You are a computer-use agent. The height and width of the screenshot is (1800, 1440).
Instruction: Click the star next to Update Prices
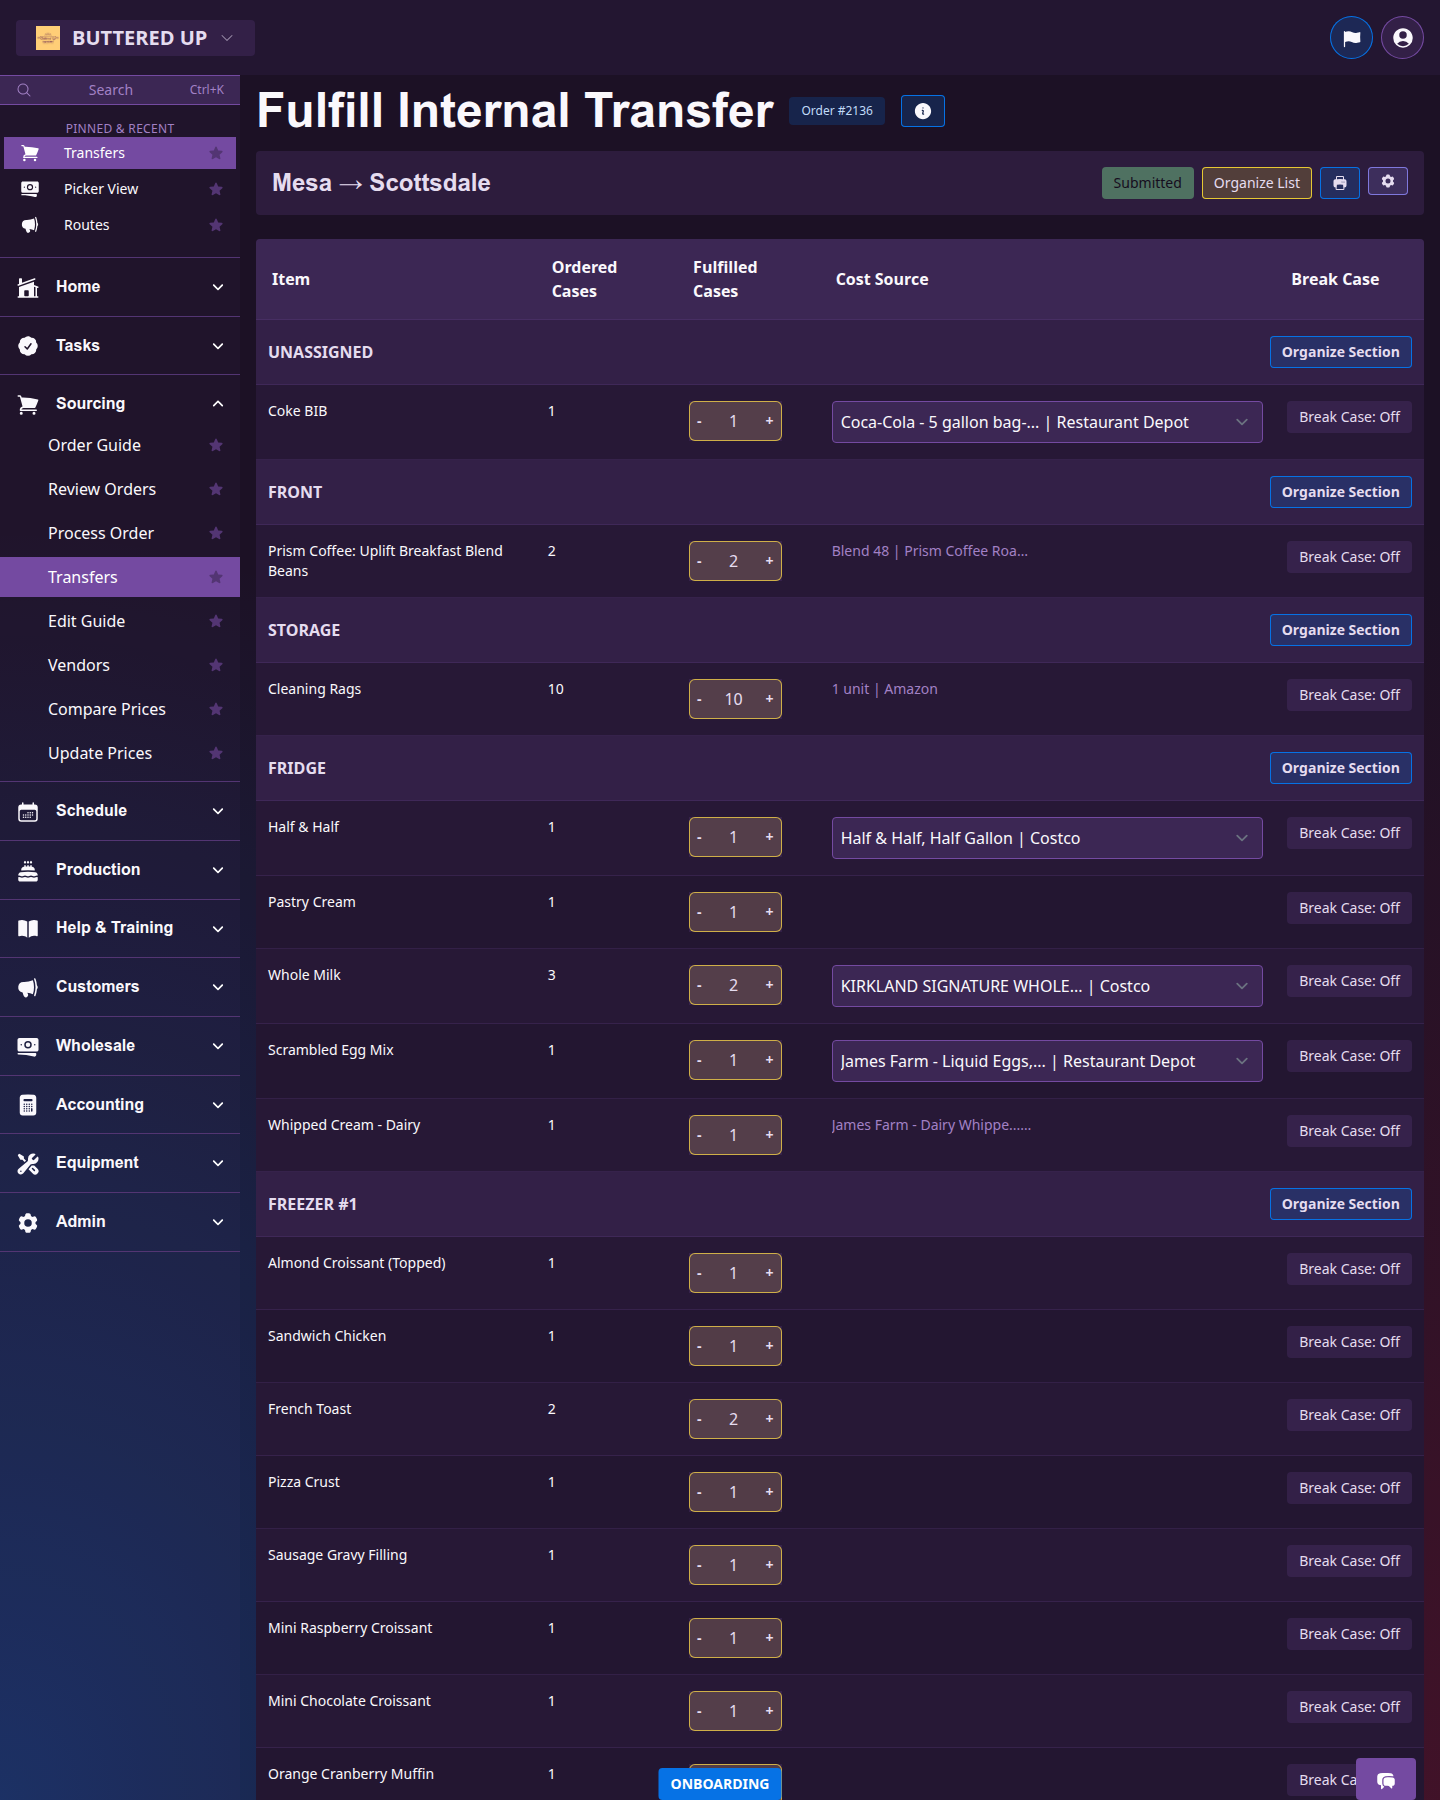pos(216,753)
